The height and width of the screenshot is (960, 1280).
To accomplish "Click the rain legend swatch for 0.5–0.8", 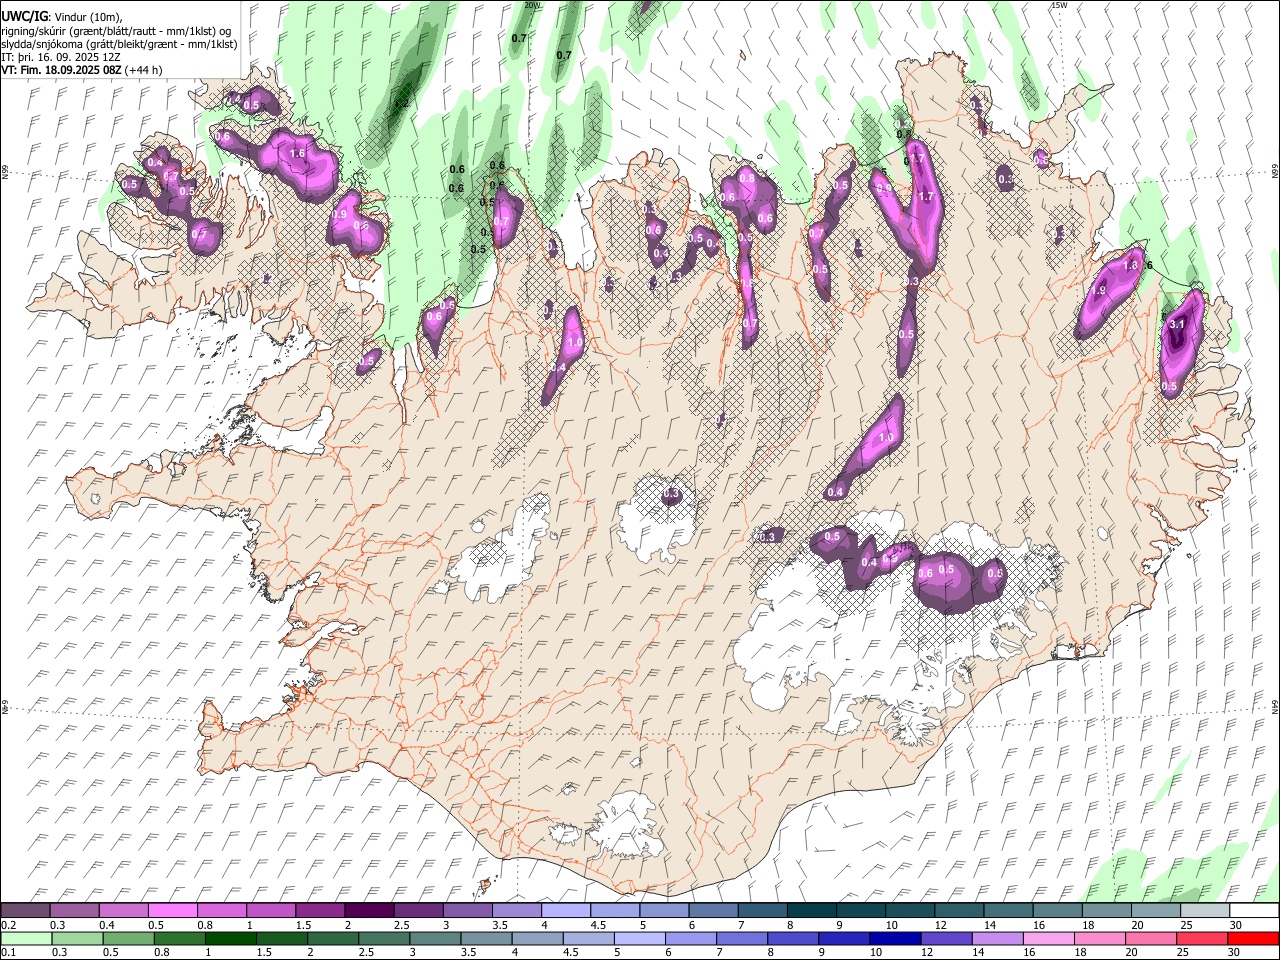I will [127, 939].
